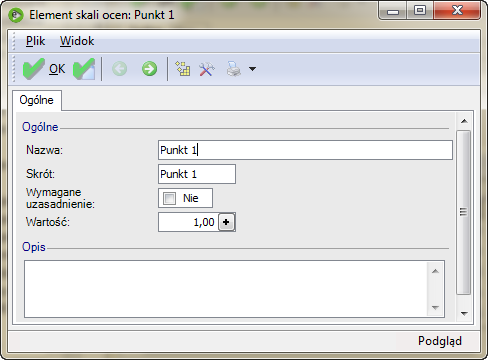Click into the Nazwa text field

click(x=305, y=150)
